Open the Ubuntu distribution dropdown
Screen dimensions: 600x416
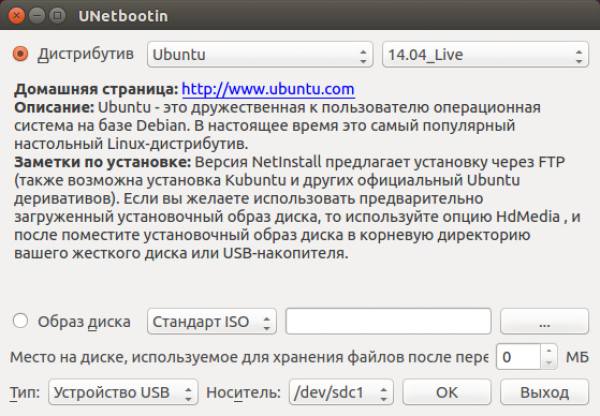point(260,54)
